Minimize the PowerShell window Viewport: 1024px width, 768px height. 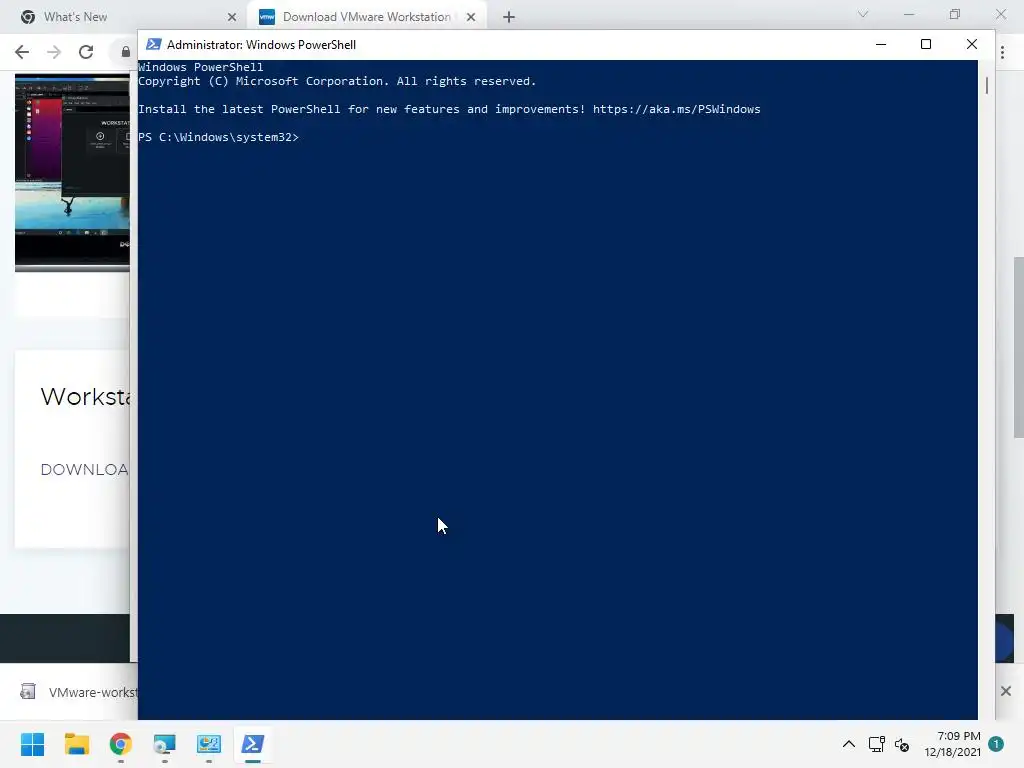pos(881,44)
